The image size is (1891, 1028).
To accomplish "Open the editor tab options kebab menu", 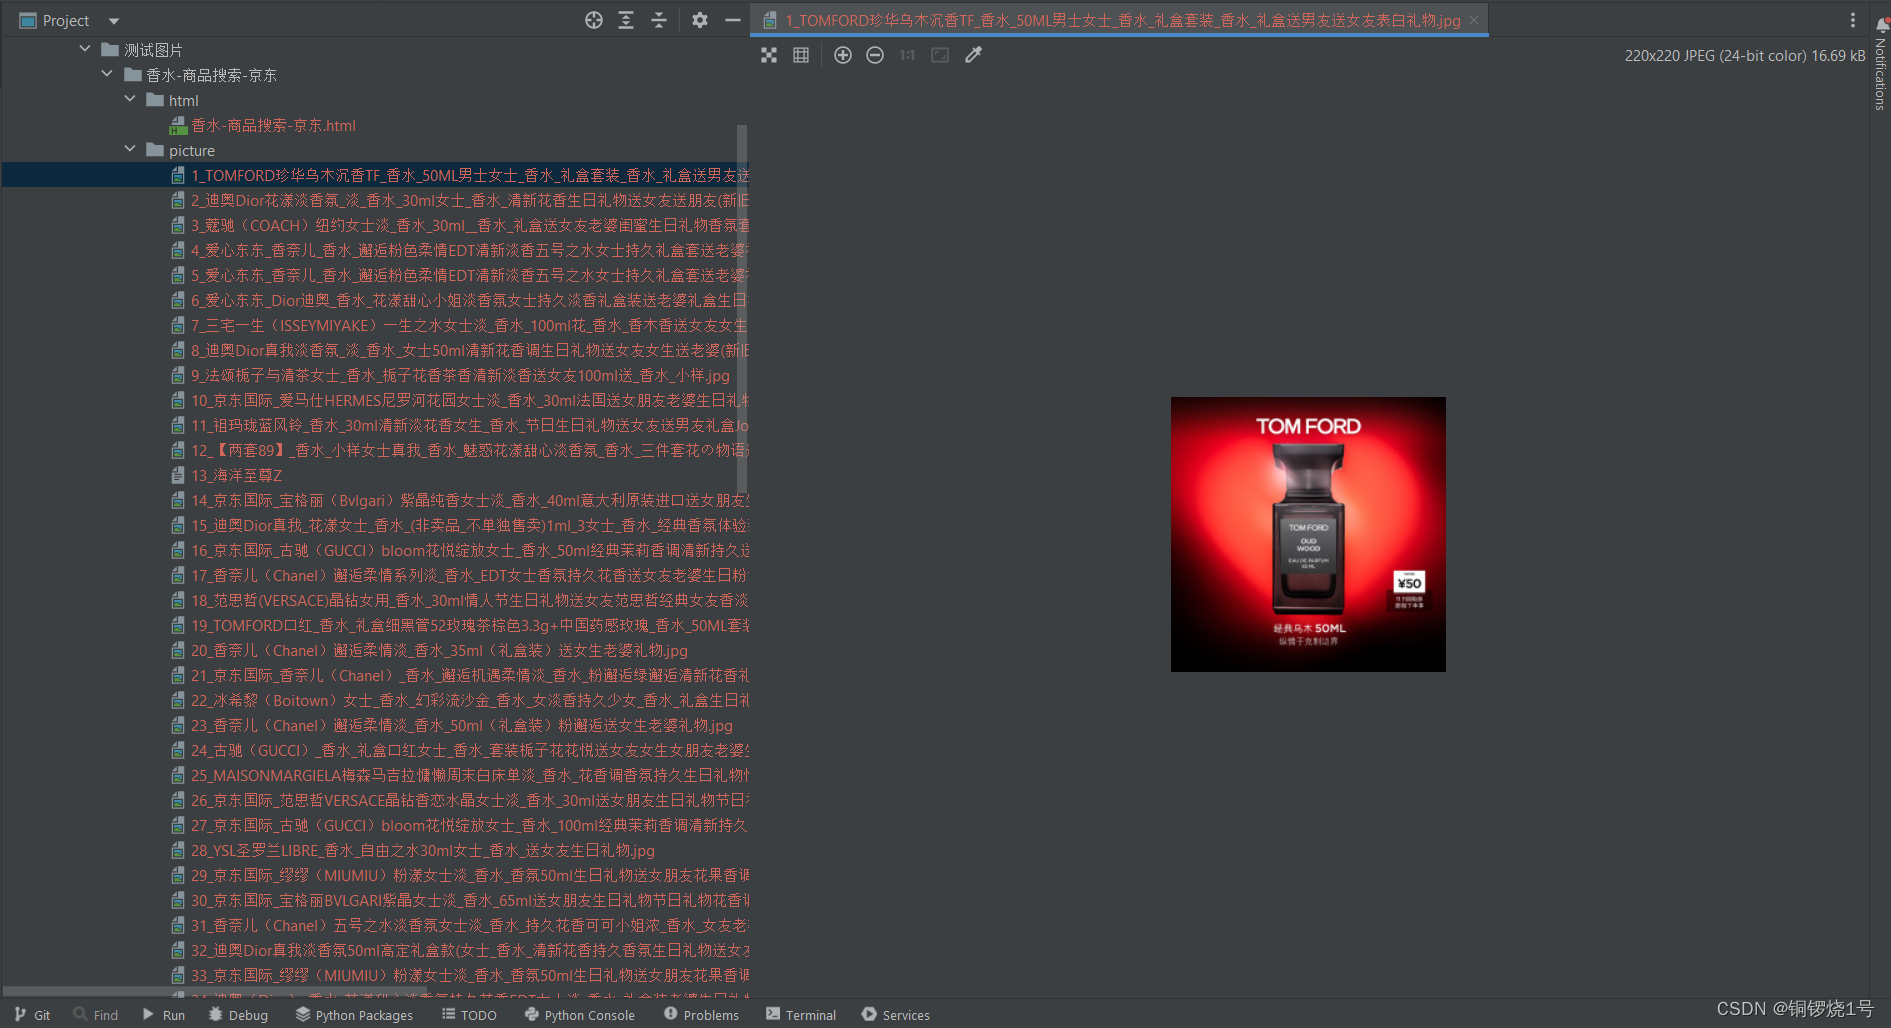I will (1853, 20).
